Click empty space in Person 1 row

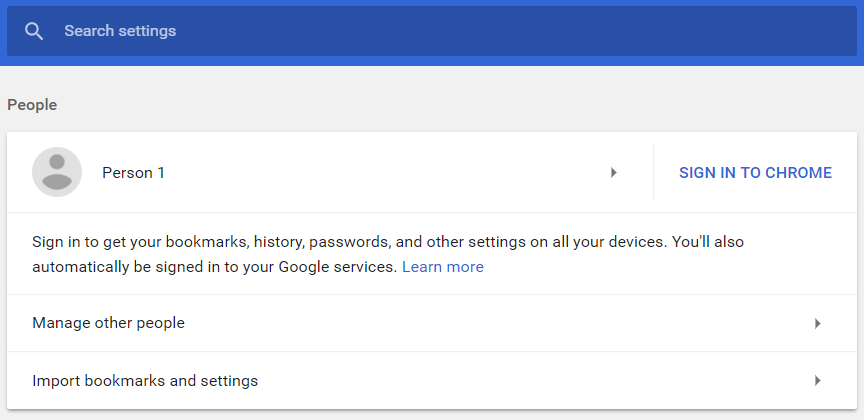[x=386, y=173]
